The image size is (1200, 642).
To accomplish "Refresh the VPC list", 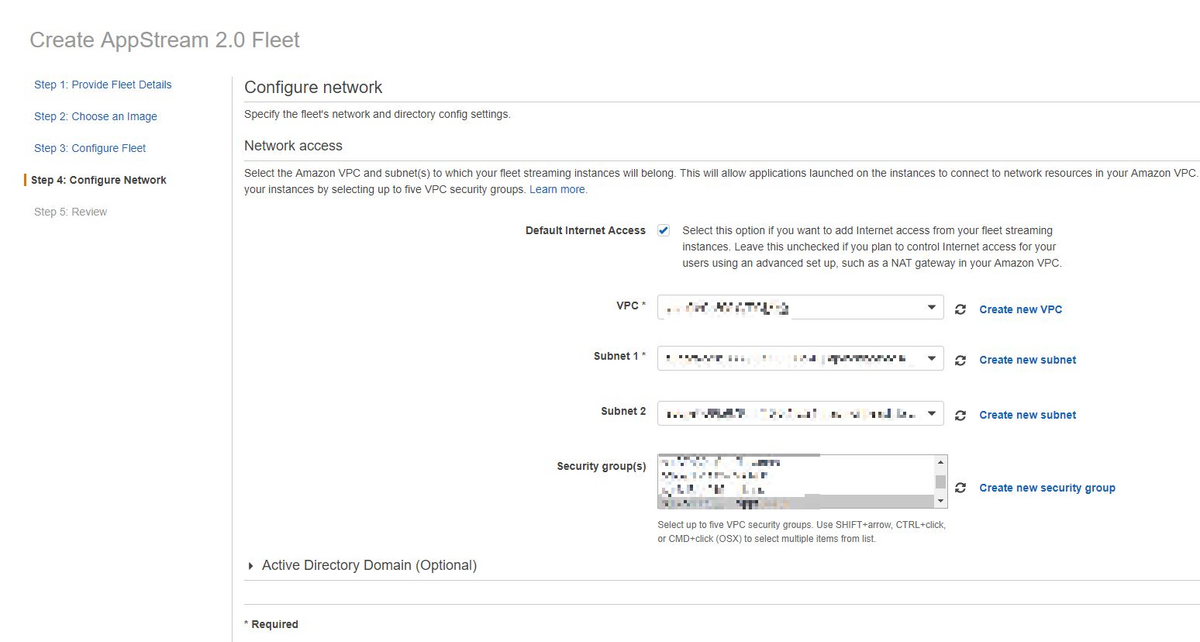I will [961, 307].
